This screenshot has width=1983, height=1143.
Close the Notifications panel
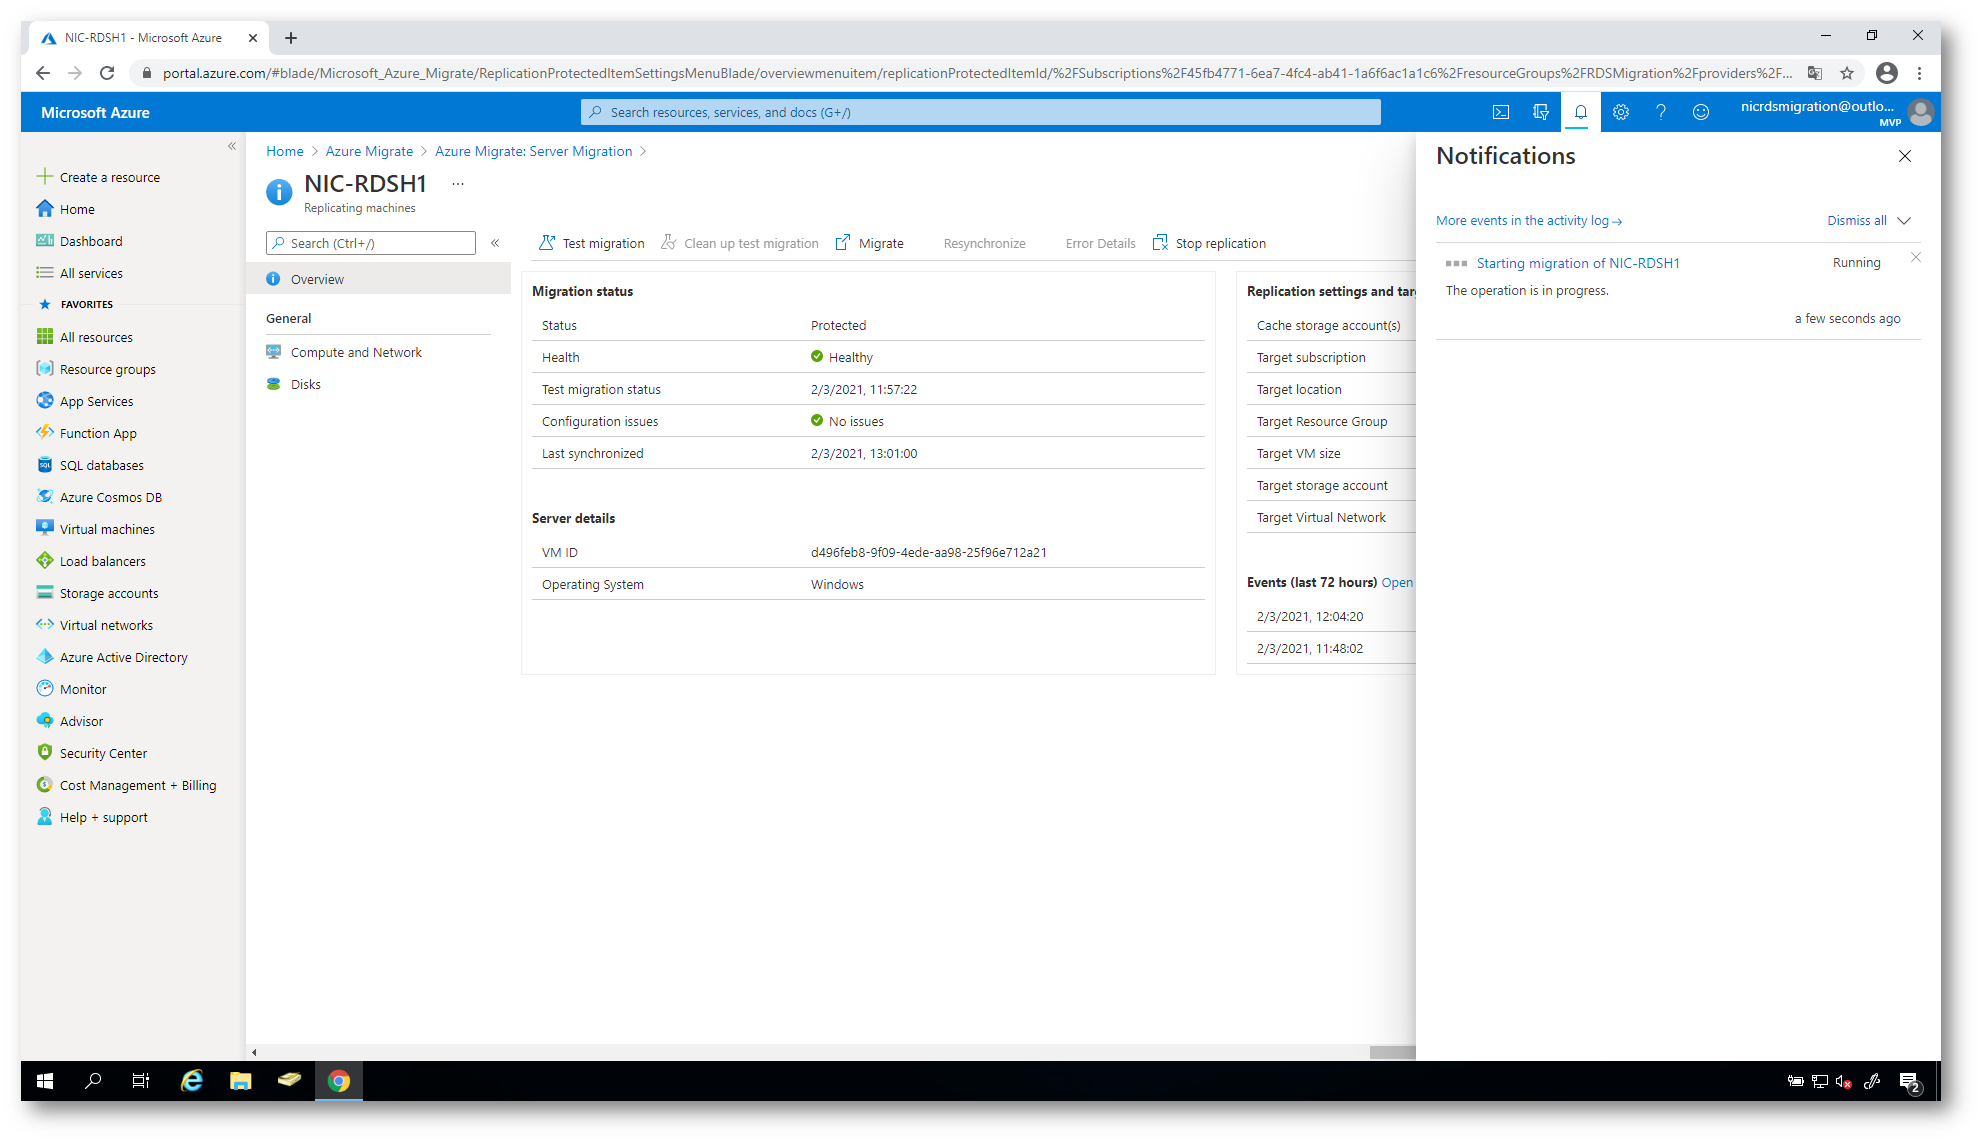pyautogui.click(x=1905, y=156)
